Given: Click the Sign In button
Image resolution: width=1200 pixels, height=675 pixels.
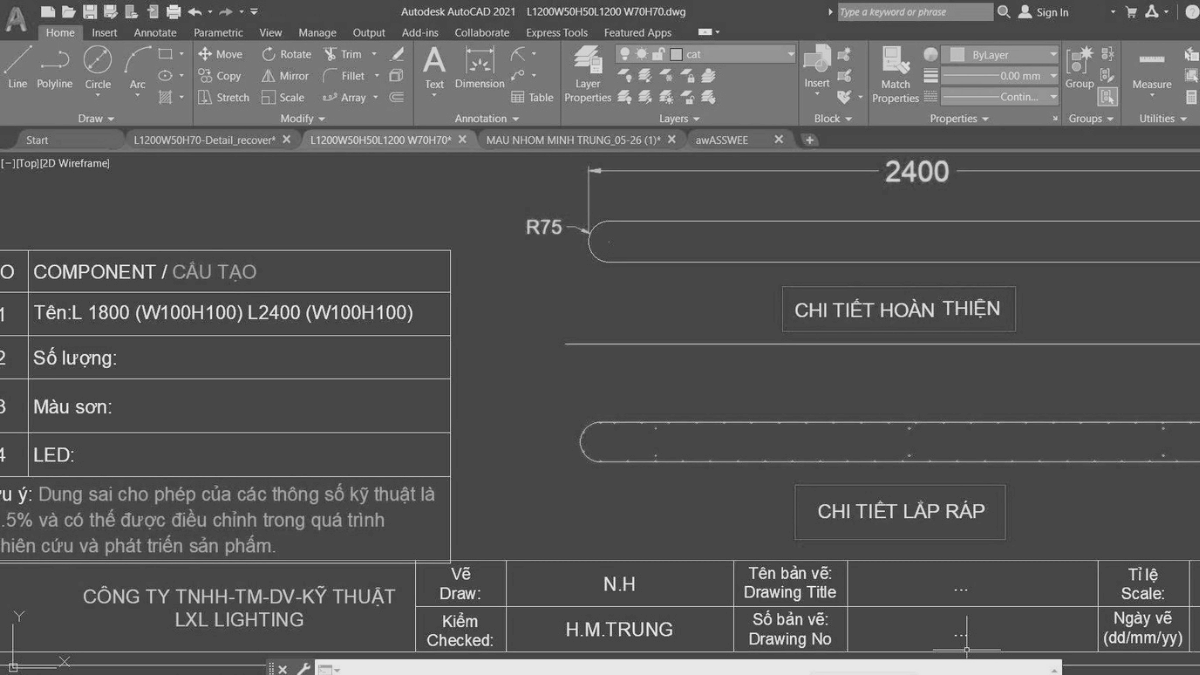Looking at the screenshot, I should tap(1044, 12).
